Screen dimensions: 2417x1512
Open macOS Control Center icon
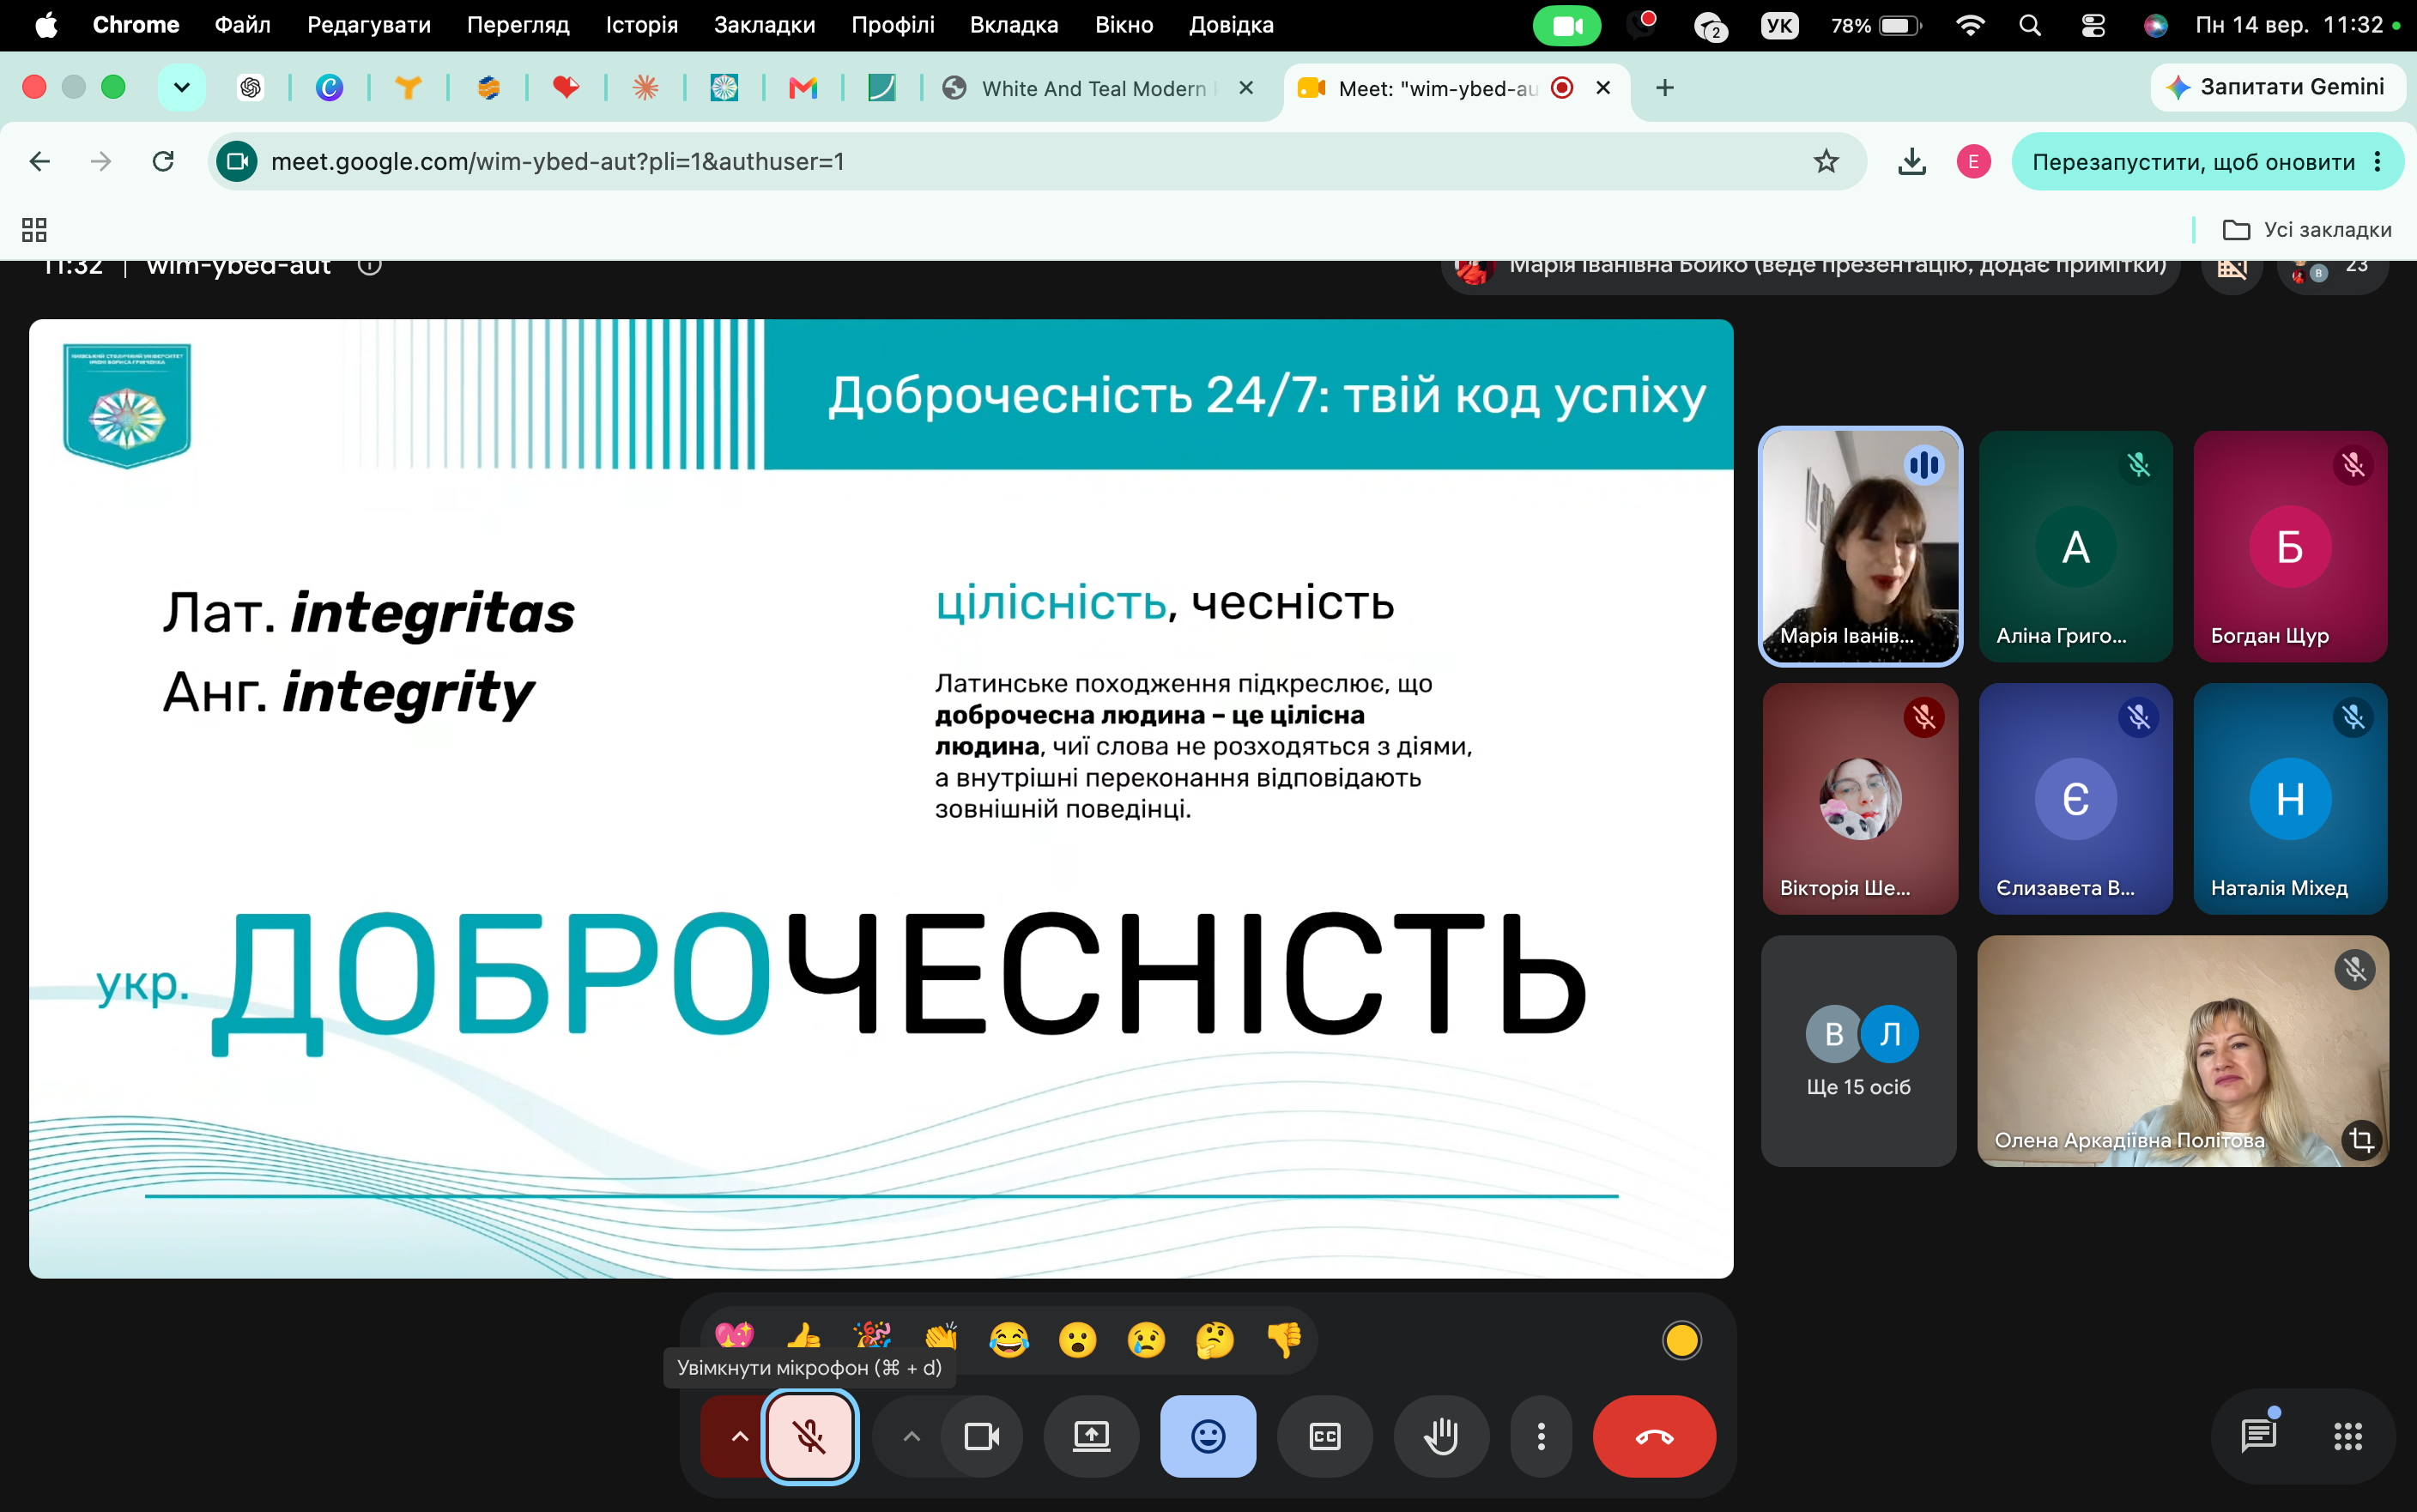point(2092,25)
